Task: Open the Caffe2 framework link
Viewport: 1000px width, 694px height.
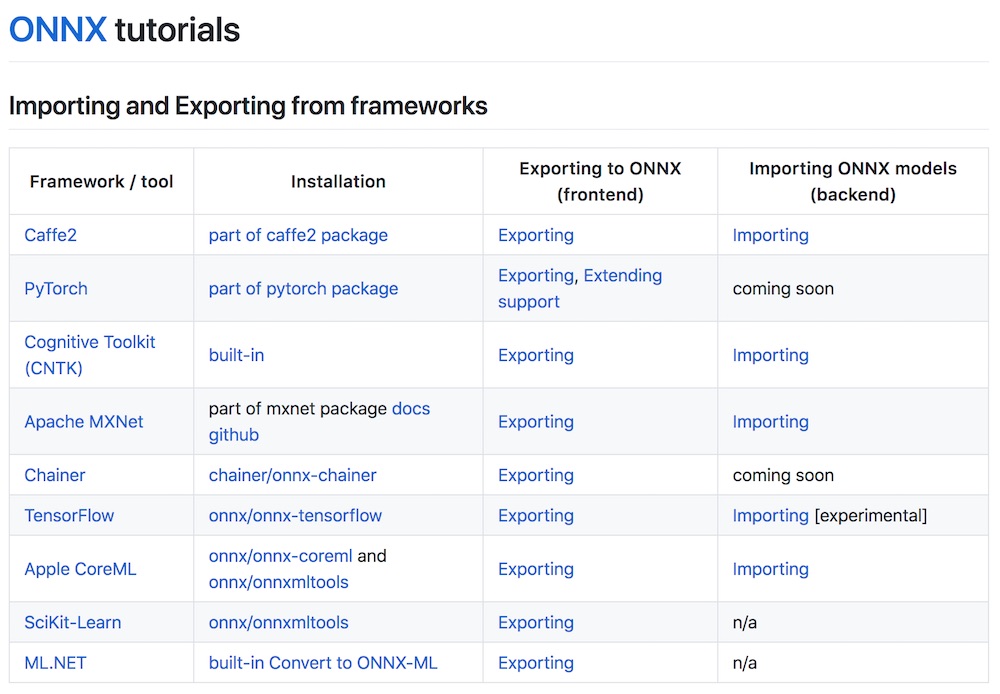Action: 50,235
